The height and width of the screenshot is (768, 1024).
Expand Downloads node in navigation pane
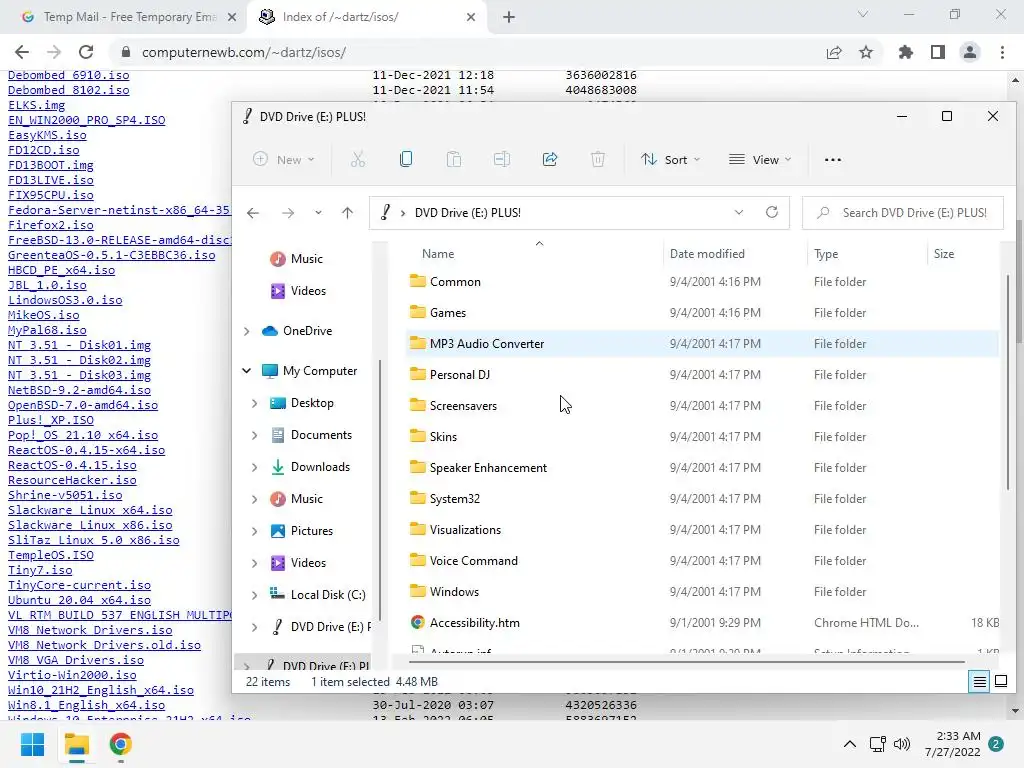(254, 468)
